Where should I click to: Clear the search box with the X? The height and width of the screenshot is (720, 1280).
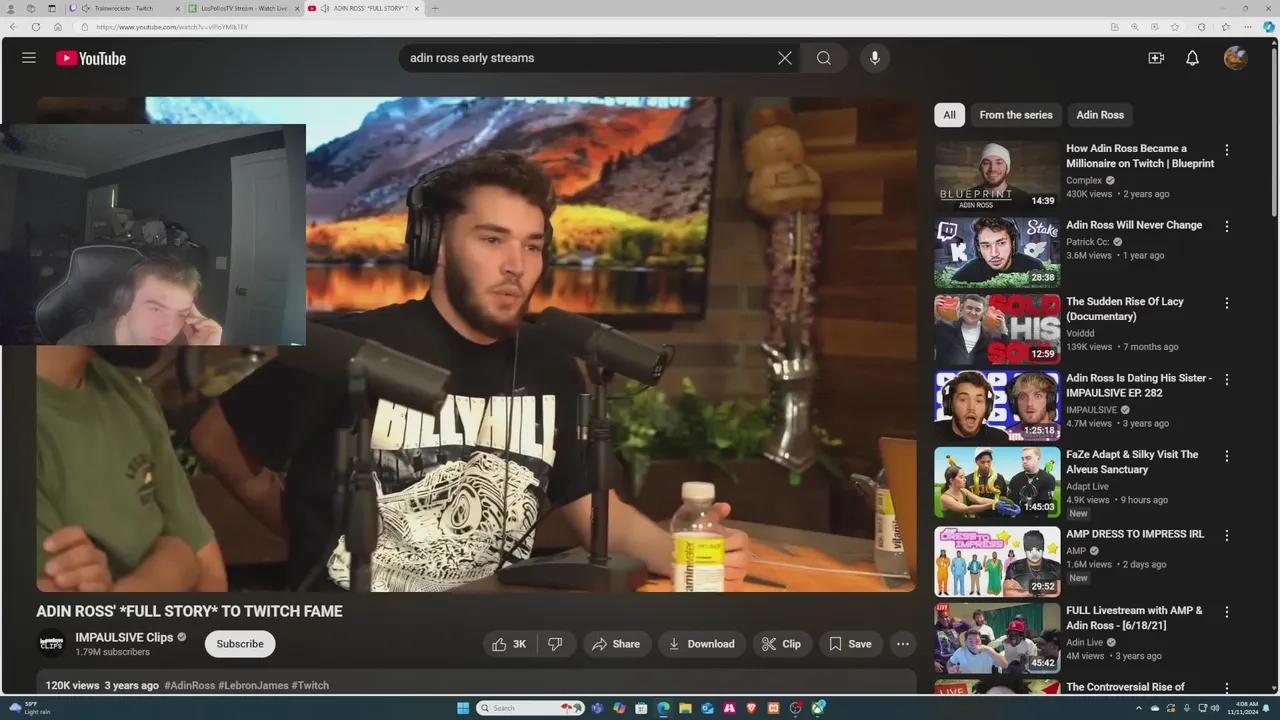click(x=785, y=58)
